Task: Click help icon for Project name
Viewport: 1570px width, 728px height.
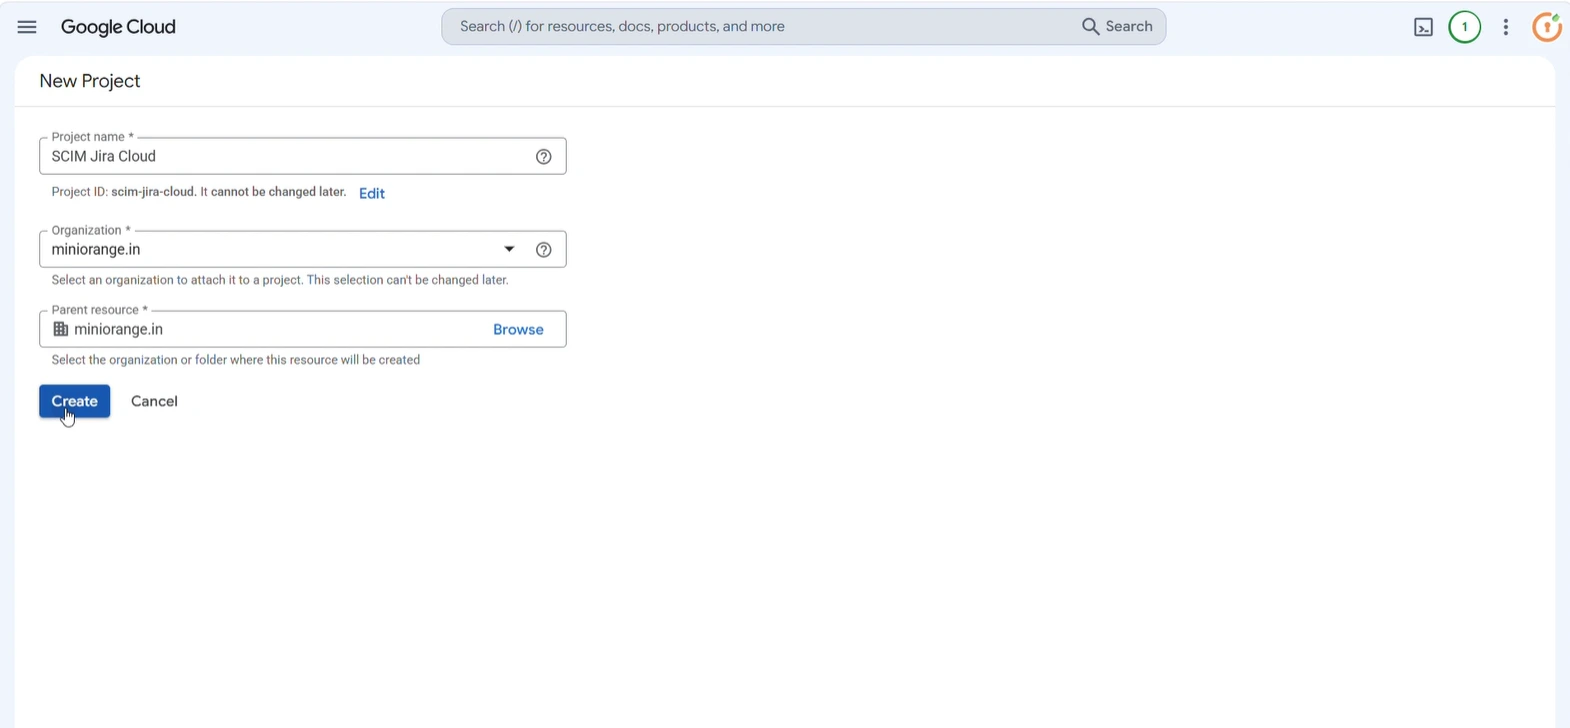Action: pos(544,157)
